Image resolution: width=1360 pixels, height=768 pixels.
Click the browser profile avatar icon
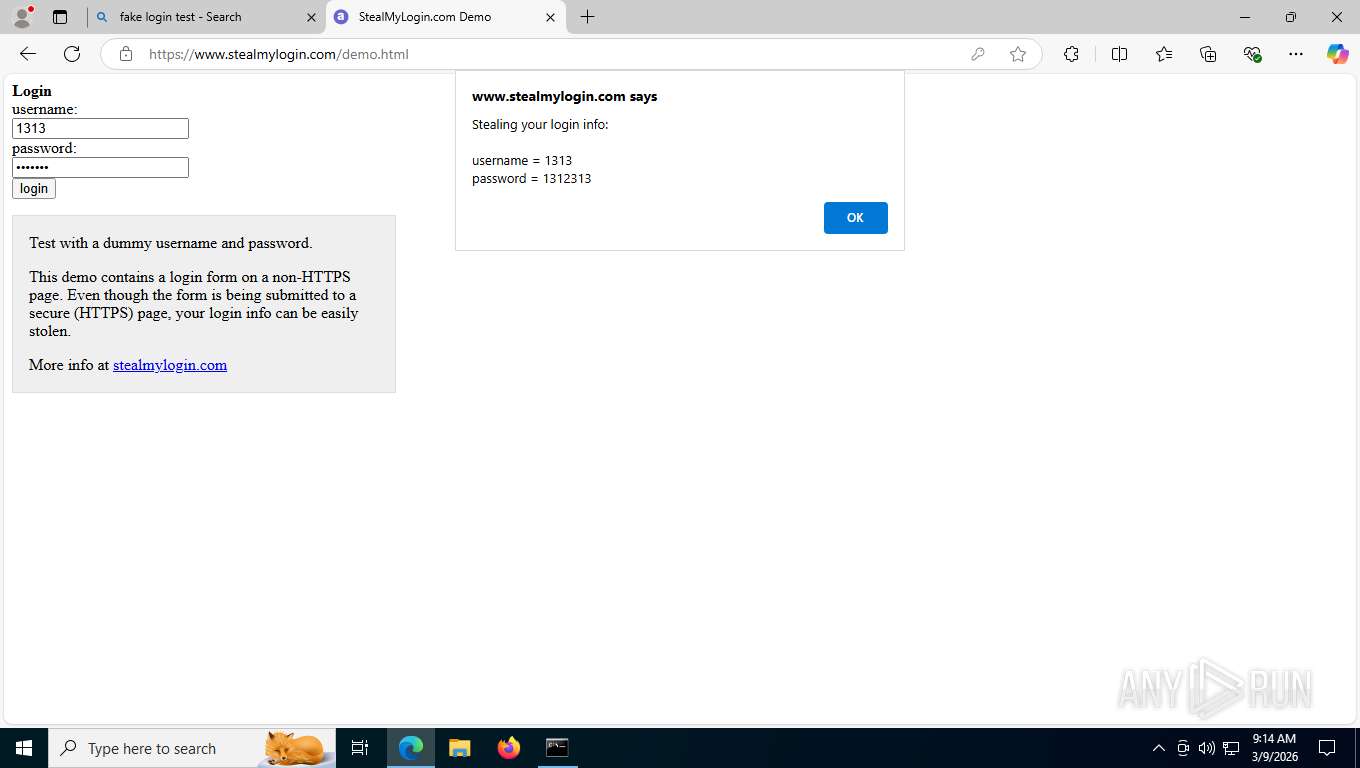(x=22, y=17)
